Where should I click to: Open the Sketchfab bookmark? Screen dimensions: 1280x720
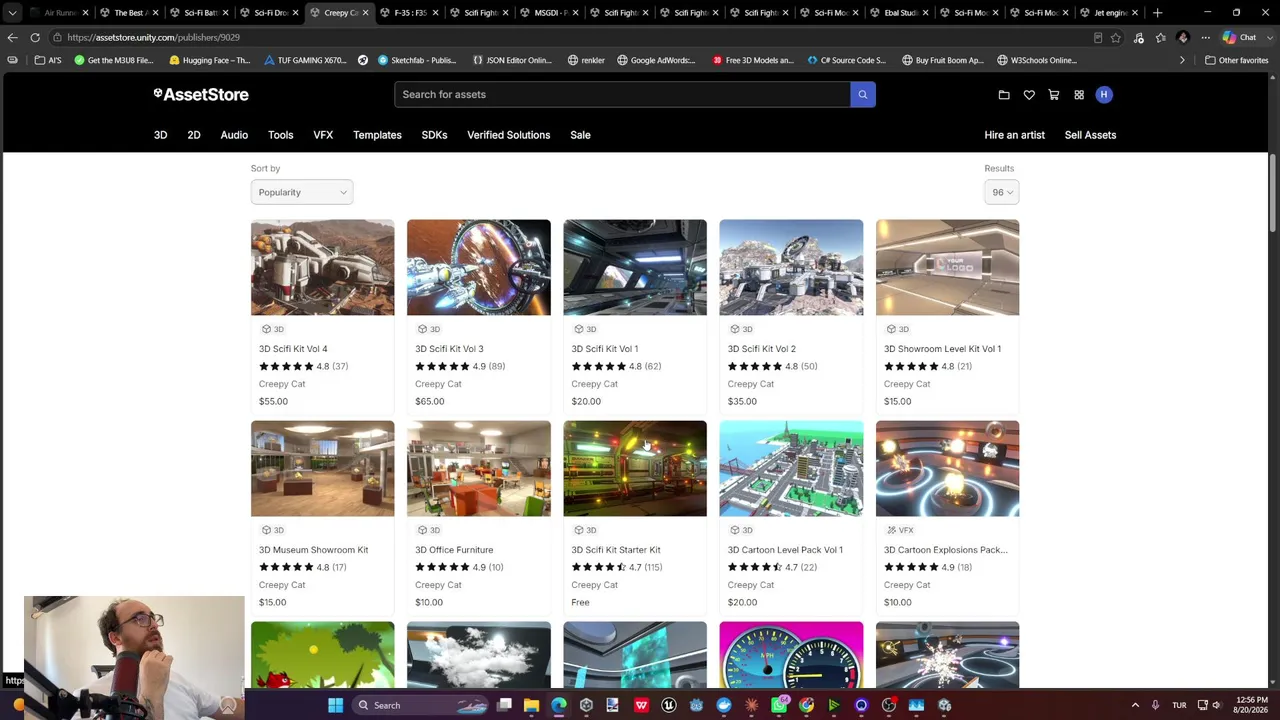(x=416, y=60)
